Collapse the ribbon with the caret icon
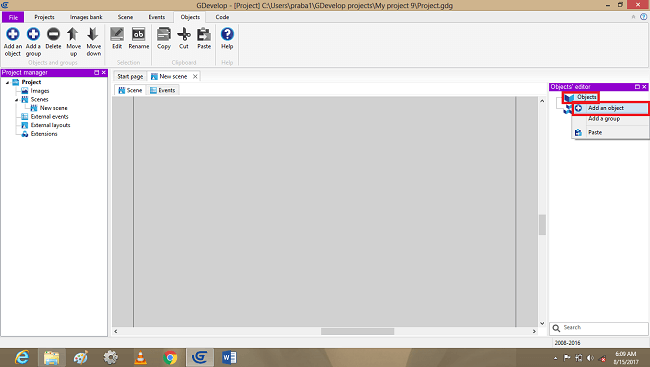Screen dimensions: 650x367 pyautogui.click(x=633, y=17)
